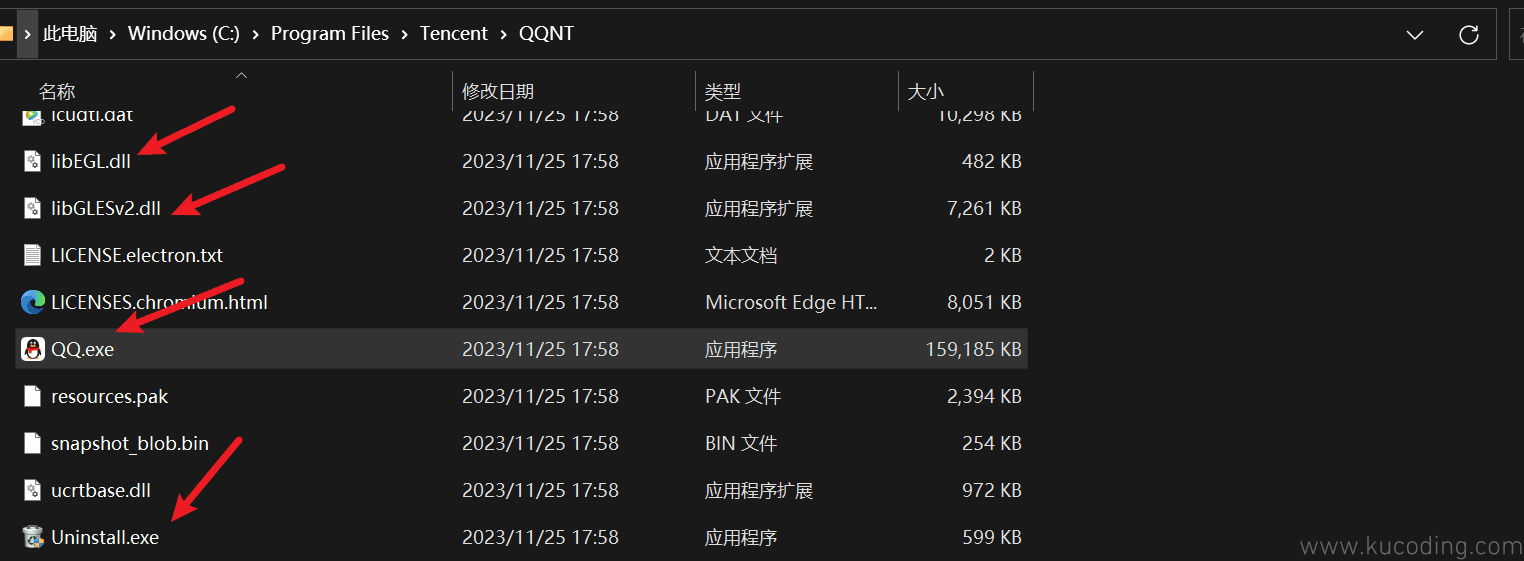Click the QQ penguin icon
Viewport: 1524px width, 561px height.
33,349
